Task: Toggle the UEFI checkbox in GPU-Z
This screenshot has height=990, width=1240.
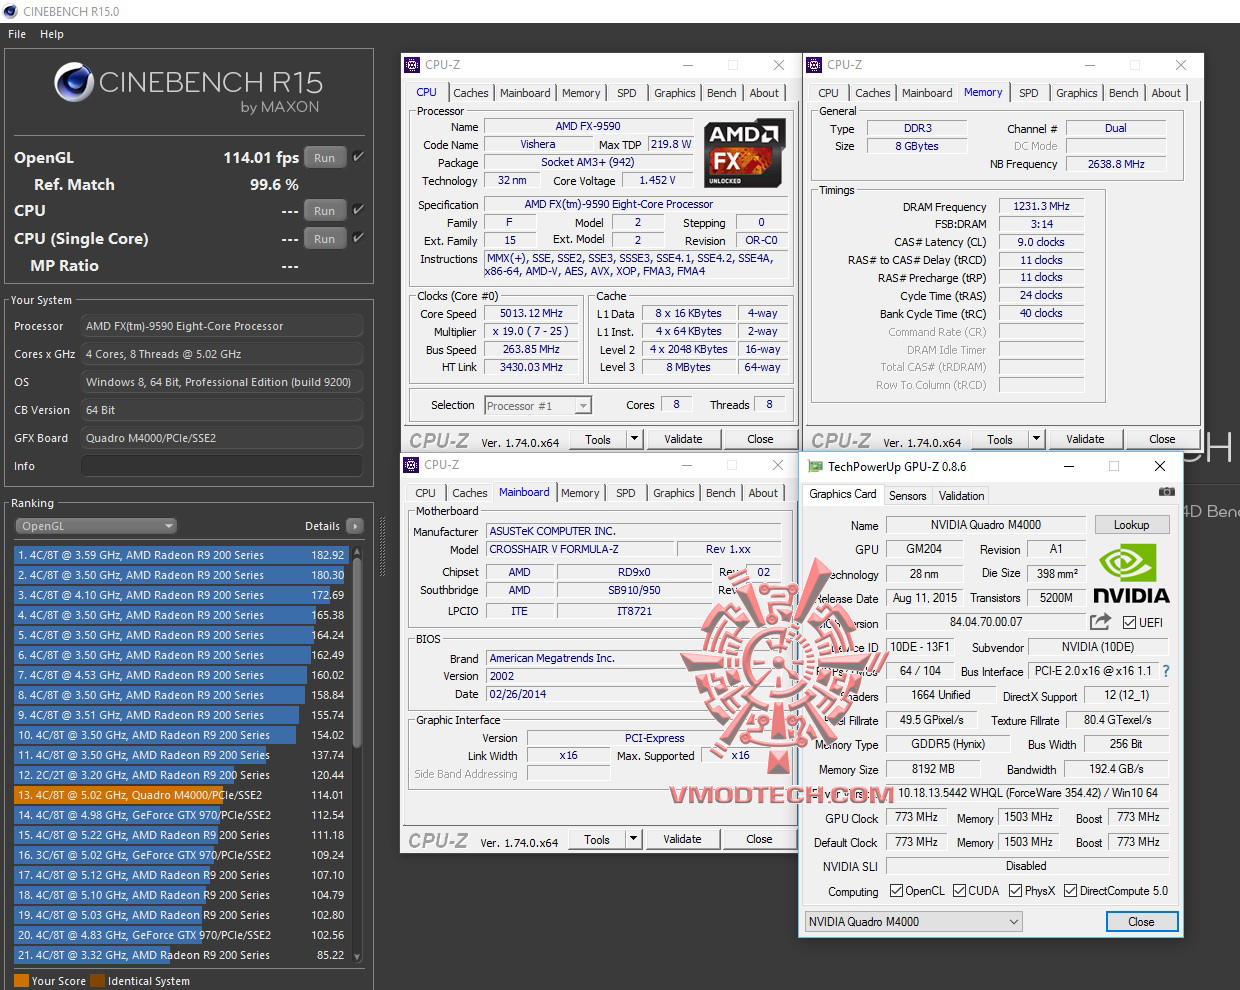Action: coord(1129,622)
